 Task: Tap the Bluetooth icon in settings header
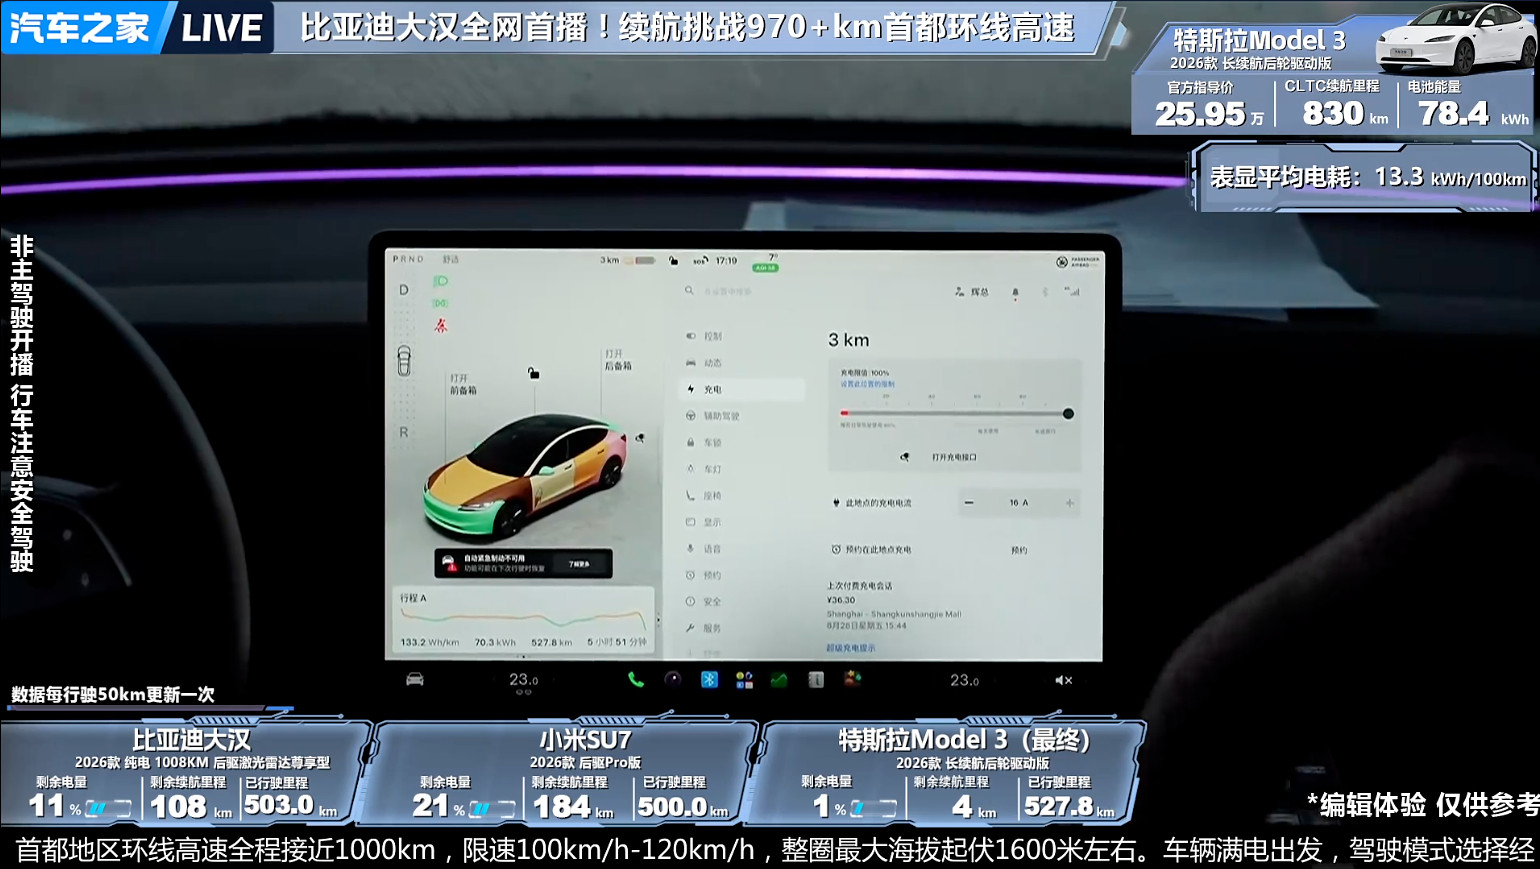(1045, 292)
